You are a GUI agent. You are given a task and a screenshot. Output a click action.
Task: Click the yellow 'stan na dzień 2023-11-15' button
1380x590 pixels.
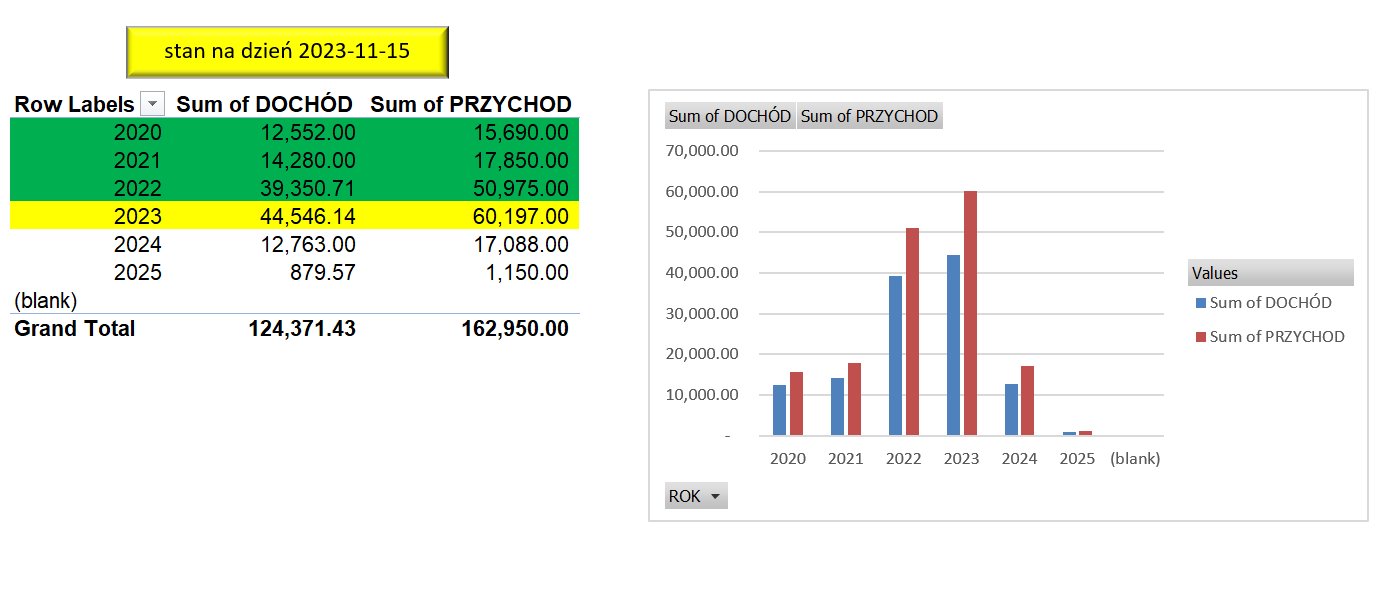pos(287,52)
